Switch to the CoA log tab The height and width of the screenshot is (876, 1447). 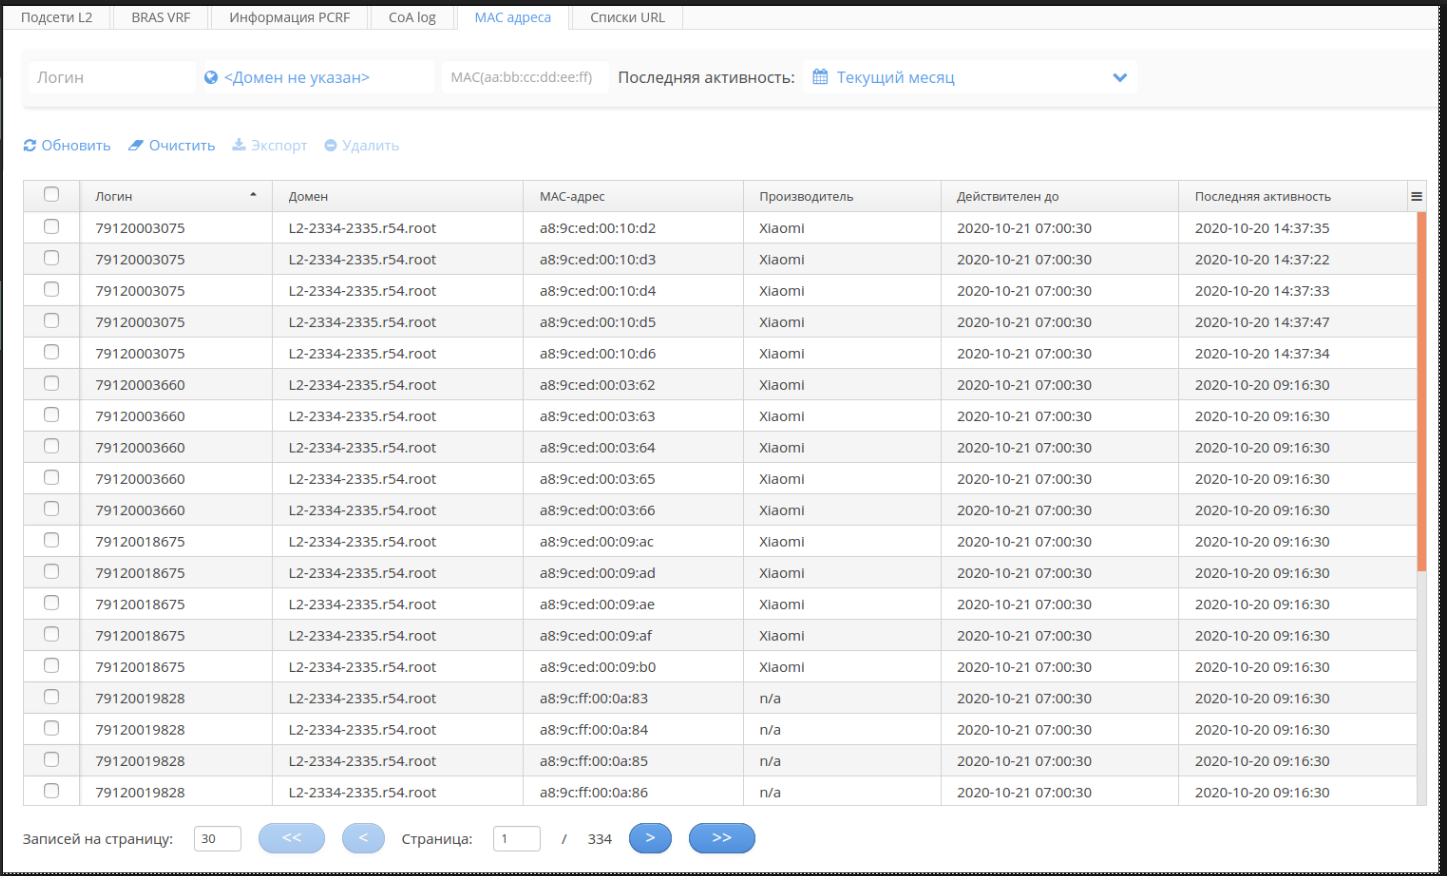coord(412,18)
